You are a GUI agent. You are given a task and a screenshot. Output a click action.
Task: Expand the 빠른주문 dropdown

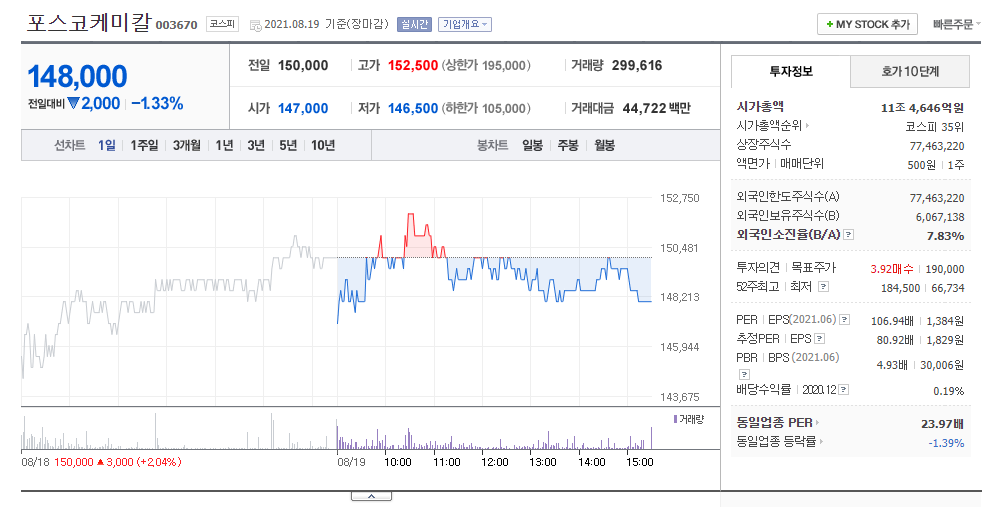[x=956, y=24]
